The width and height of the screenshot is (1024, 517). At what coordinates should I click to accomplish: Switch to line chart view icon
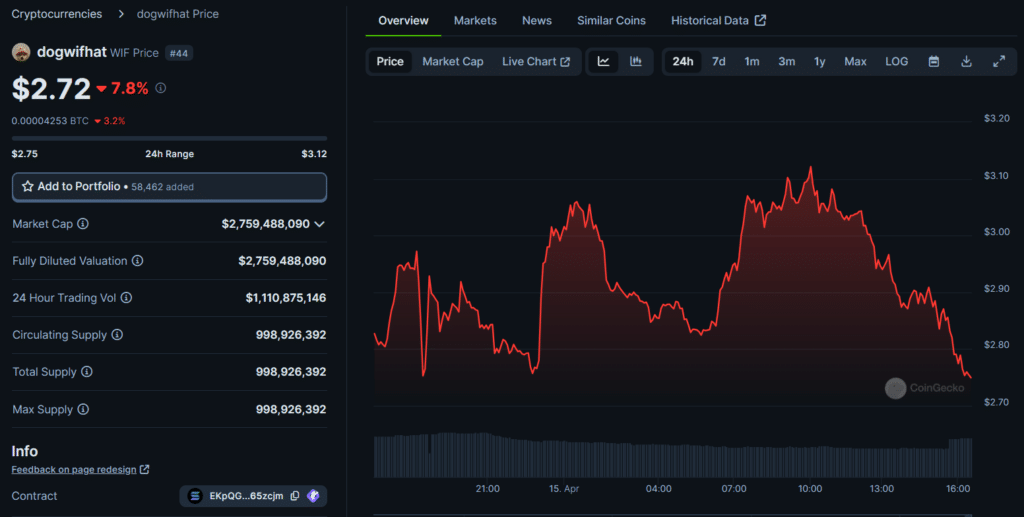click(604, 62)
